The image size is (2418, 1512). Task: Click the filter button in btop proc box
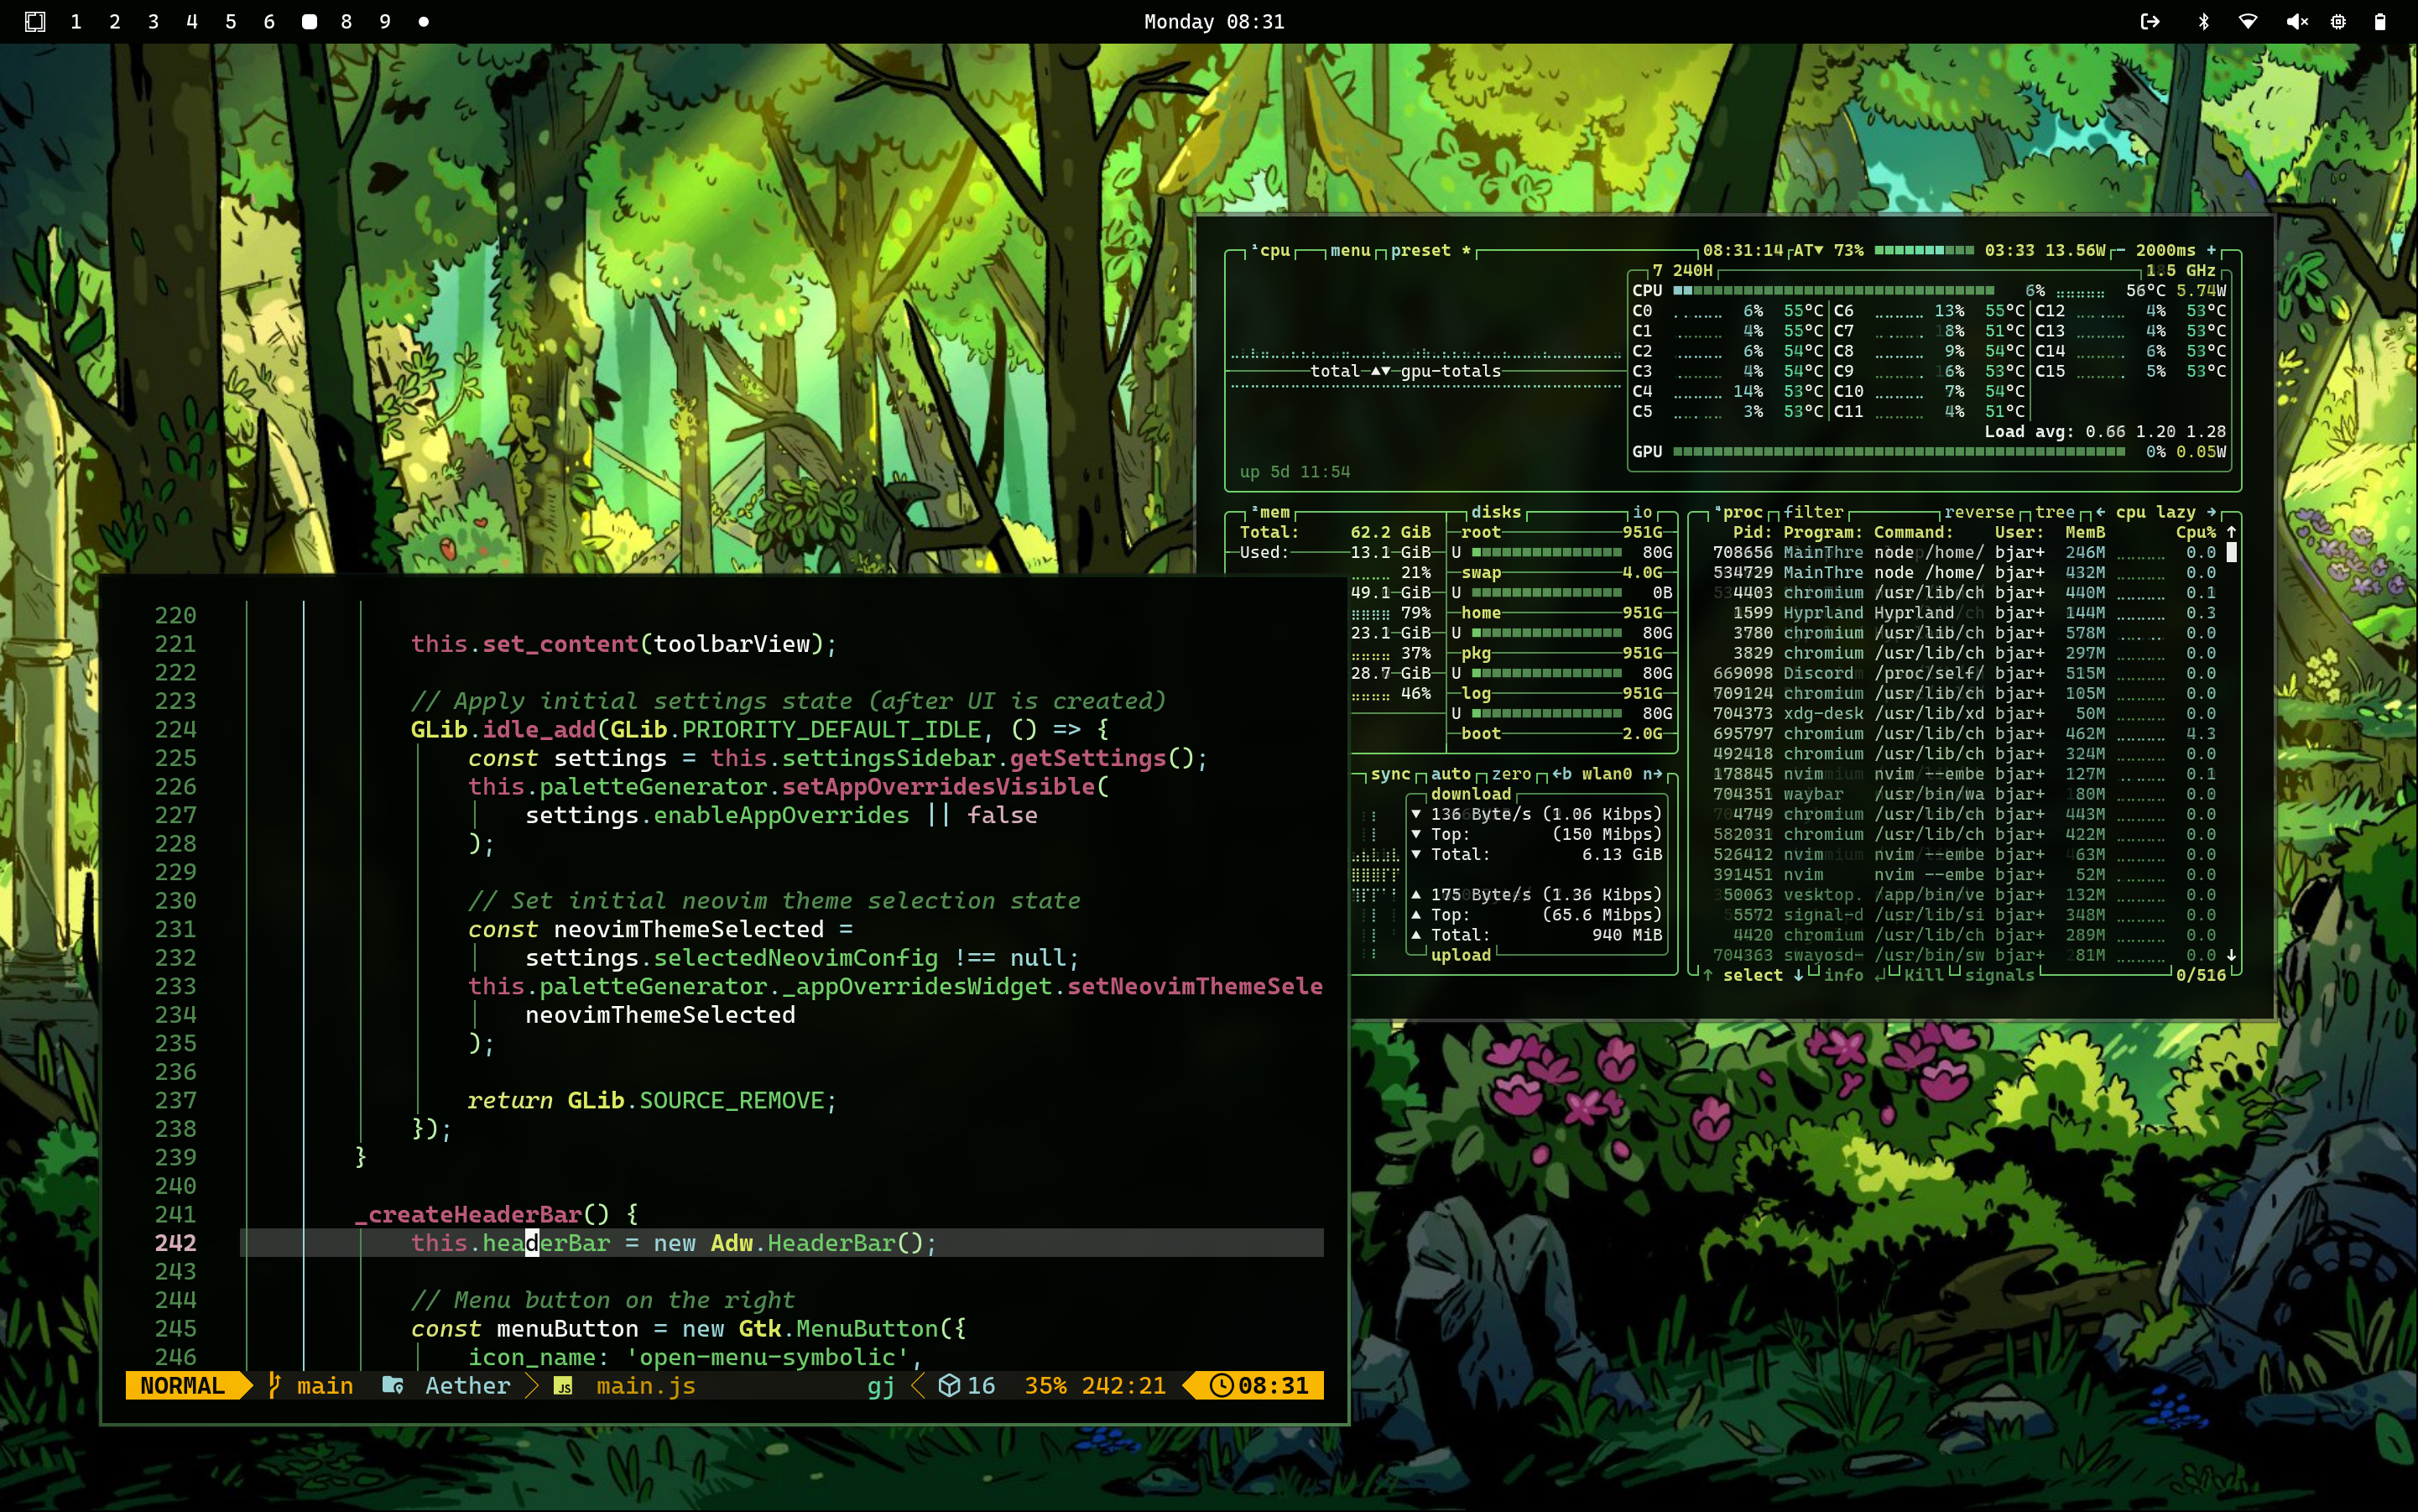1813,512
